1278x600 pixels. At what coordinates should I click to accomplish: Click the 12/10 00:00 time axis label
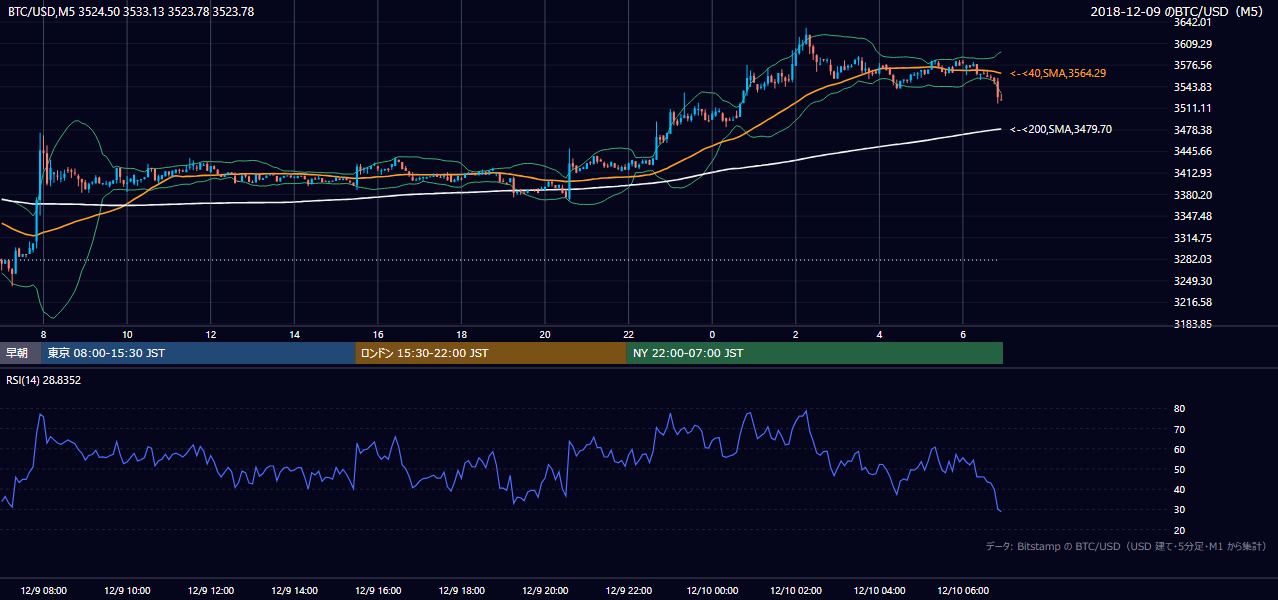pyautogui.click(x=712, y=591)
